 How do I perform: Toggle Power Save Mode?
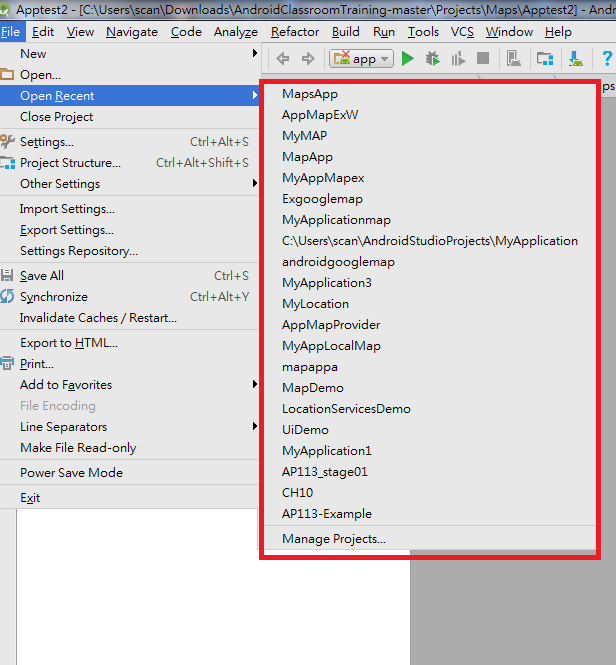tap(129, 472)
